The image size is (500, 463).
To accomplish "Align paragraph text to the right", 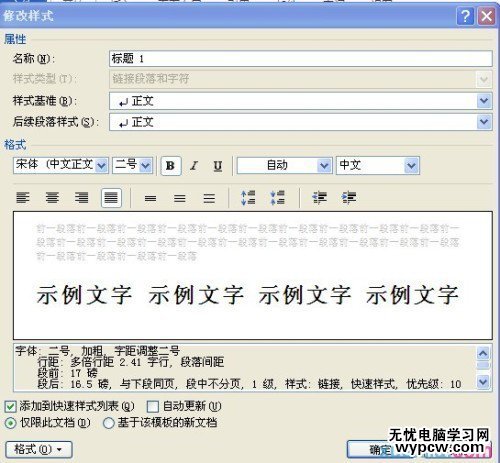I will click(x=82, y=198).
